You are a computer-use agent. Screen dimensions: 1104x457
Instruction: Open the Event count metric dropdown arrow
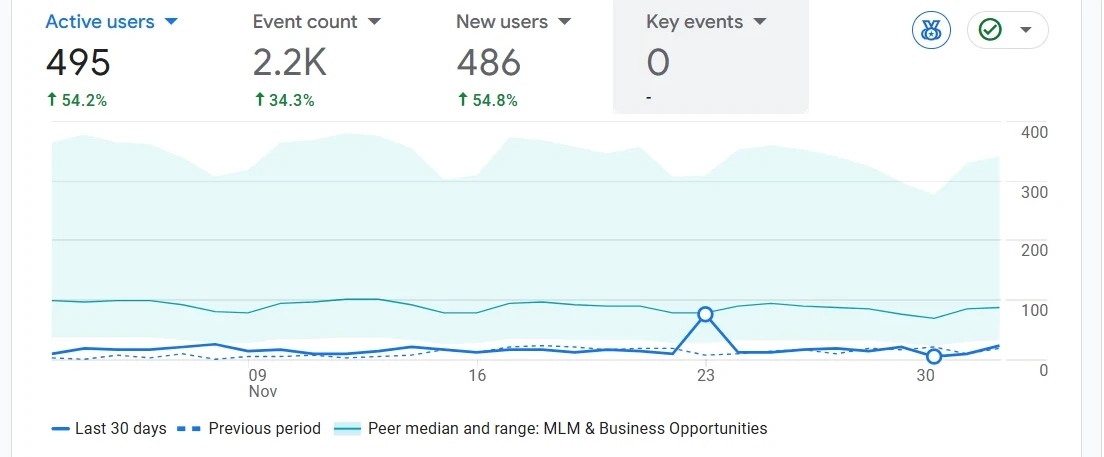tap(374, 21)
